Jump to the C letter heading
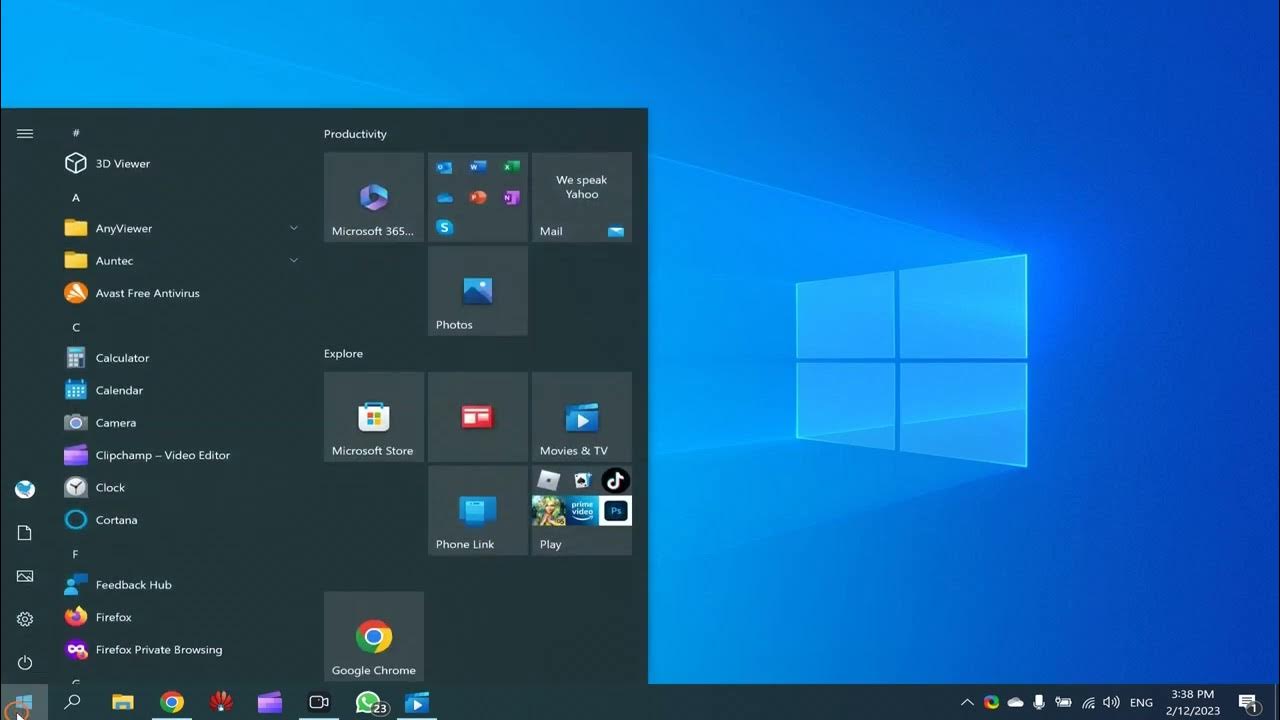The height and width of the screenshot is (720, 1280). pos(76,328)
